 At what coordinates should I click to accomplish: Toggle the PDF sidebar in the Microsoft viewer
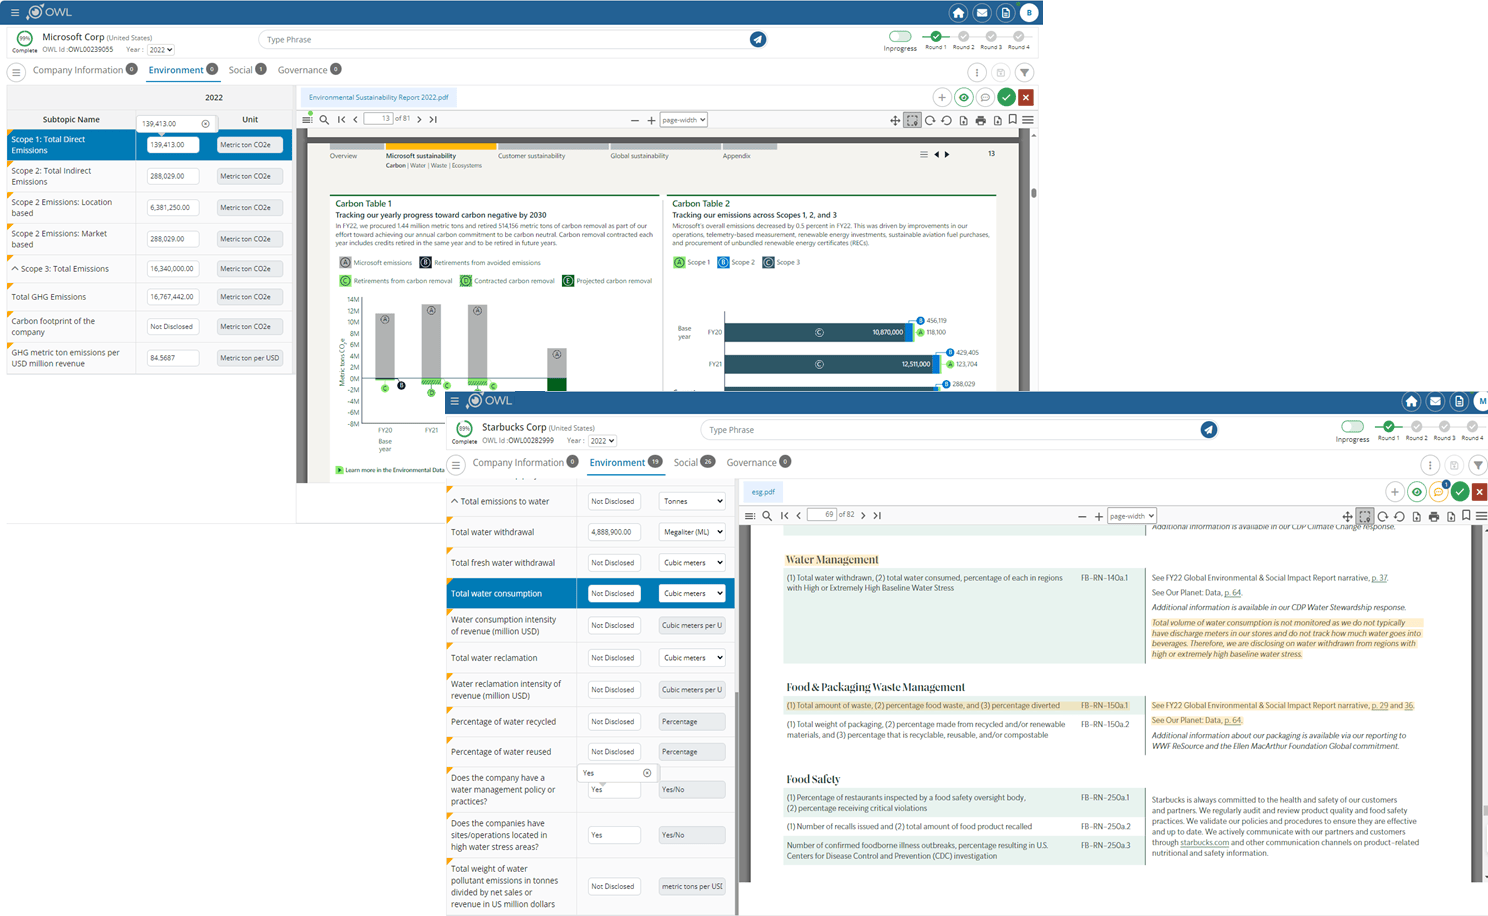pyautogui.click(x=307, y=119)
